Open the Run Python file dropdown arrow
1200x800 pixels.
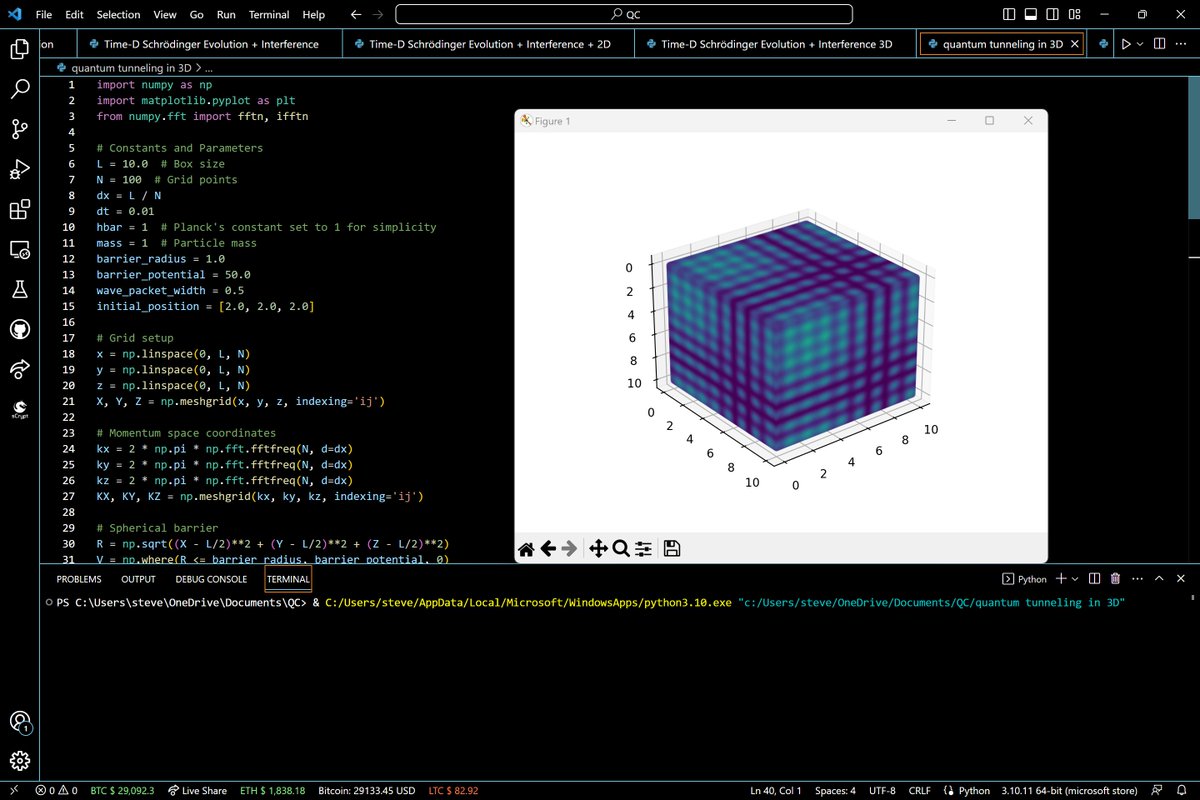tap(1141, 44)
